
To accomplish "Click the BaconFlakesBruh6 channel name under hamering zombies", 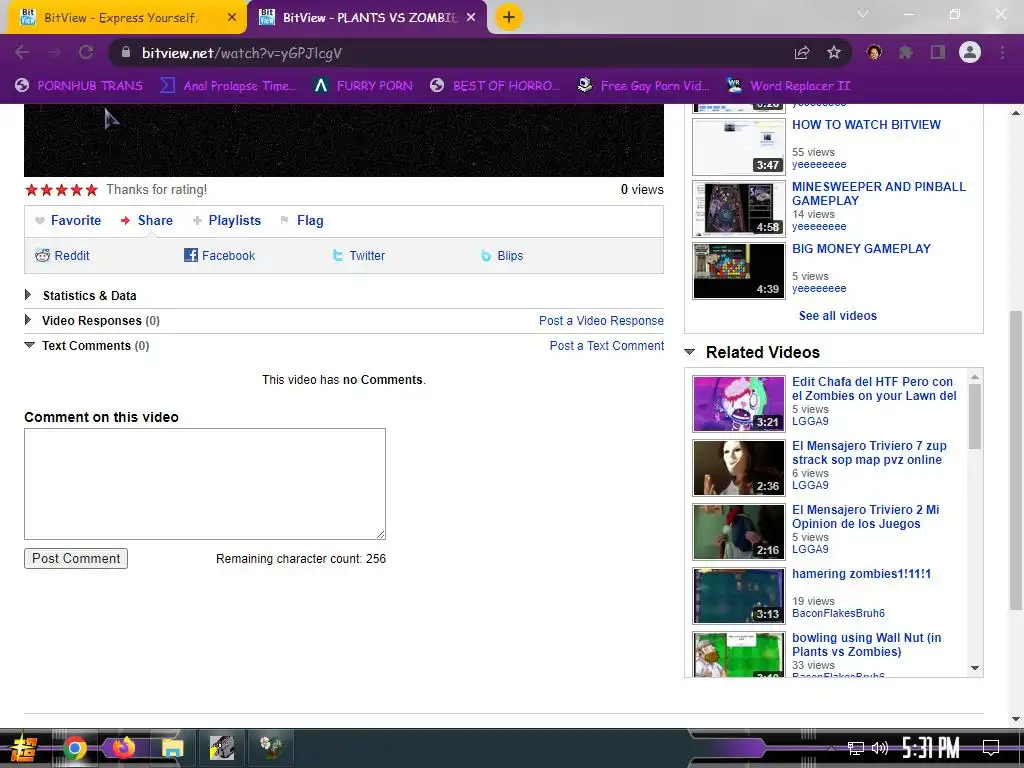I will tap(838, 613).
